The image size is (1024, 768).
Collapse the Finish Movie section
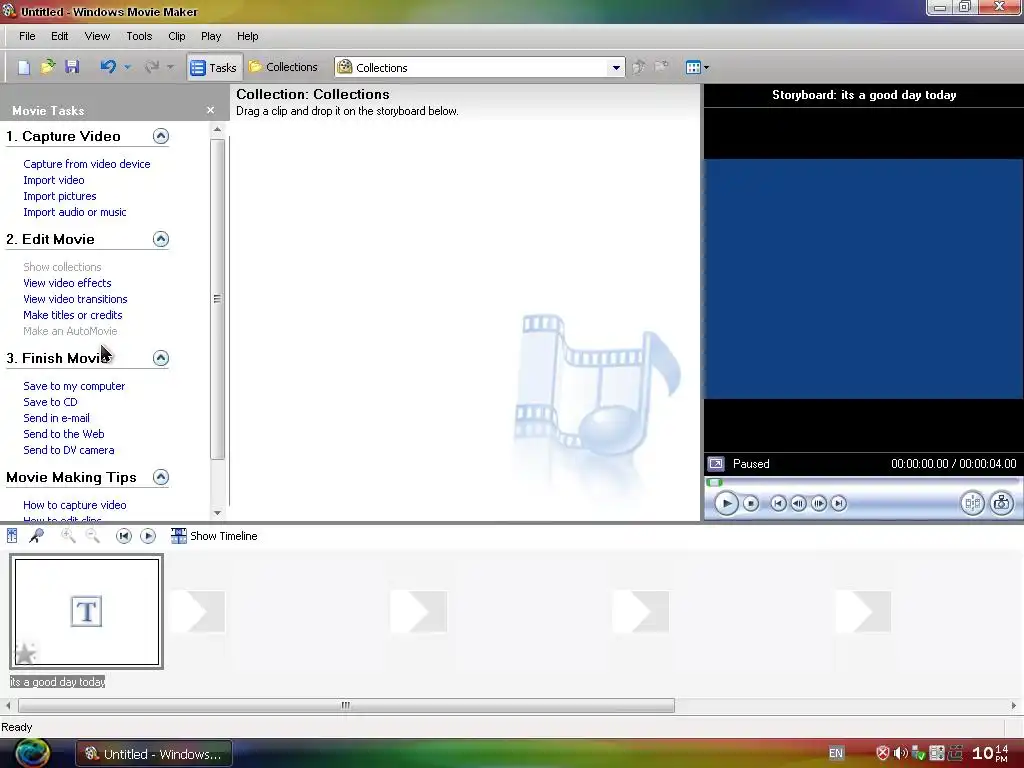click(161, 358)
